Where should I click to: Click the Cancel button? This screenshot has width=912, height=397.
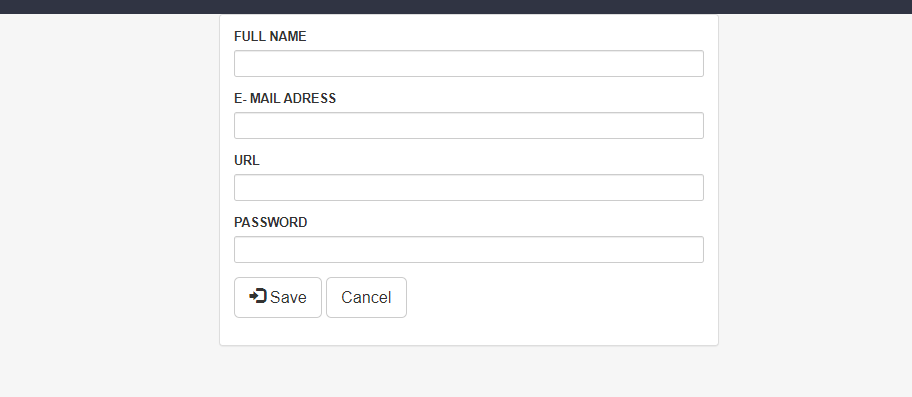(366, 298)
